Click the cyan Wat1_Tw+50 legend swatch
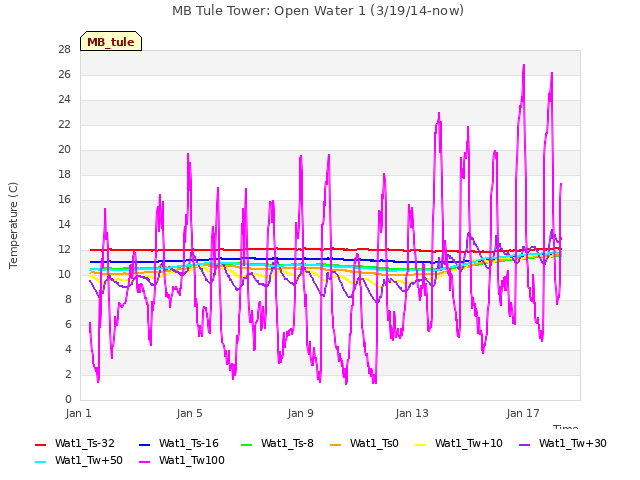The image size is (640, 480). tap(41, 462)
